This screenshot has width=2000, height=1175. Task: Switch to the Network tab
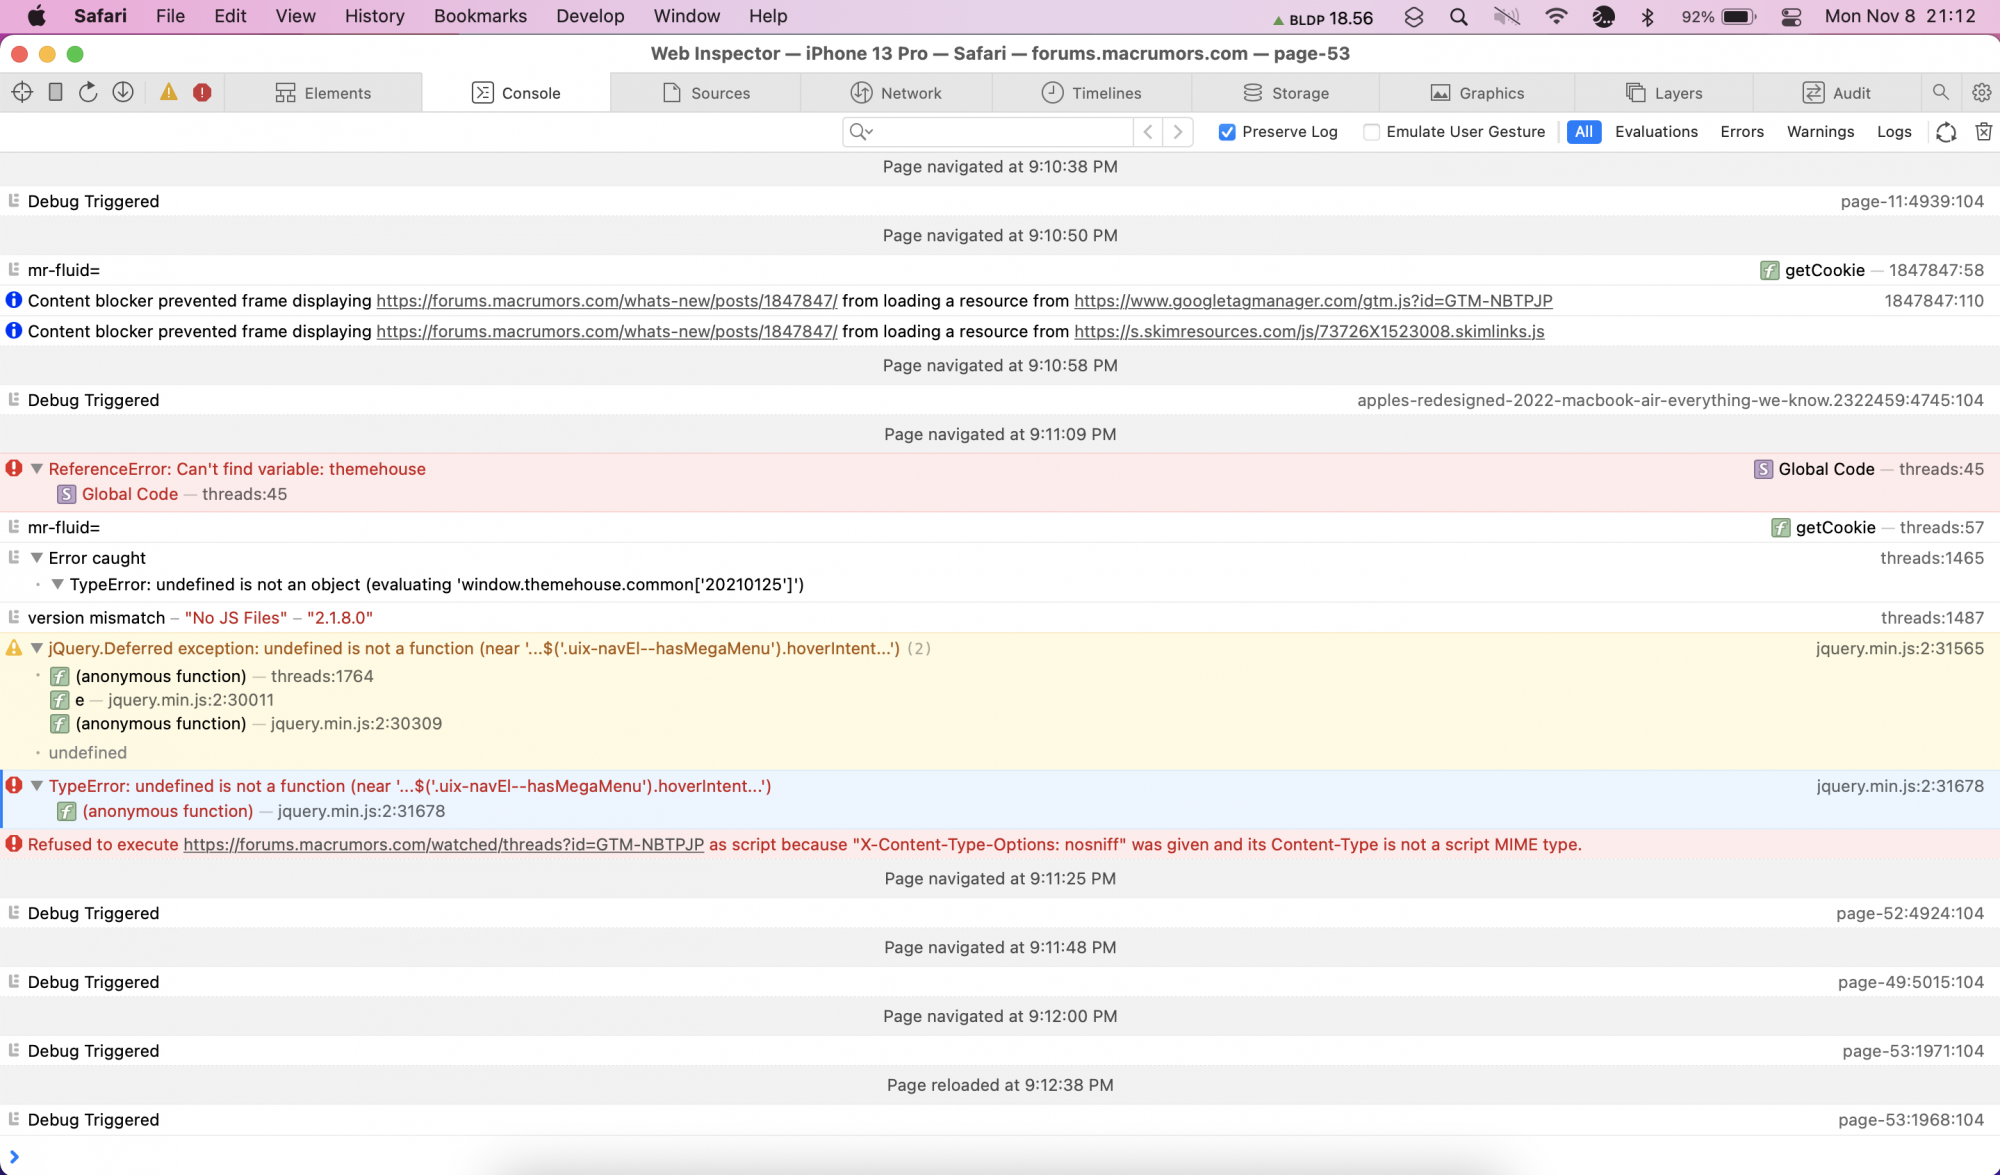pyautogui.click(x=896, y=92)
